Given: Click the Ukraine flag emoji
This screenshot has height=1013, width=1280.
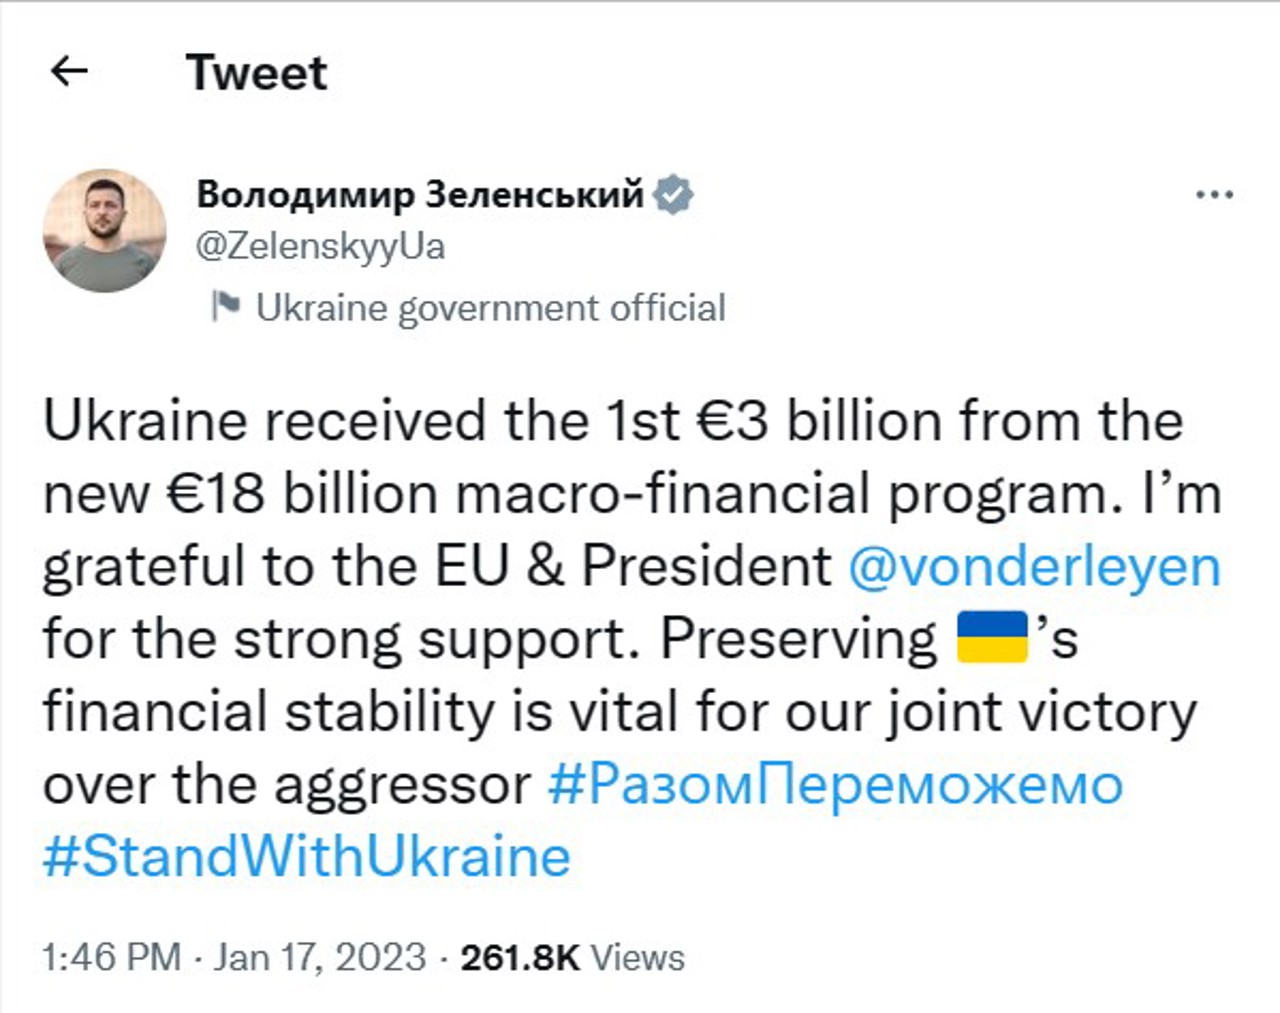Looking at the screenshot, I should pyautogui.click(x=992, y=638).
